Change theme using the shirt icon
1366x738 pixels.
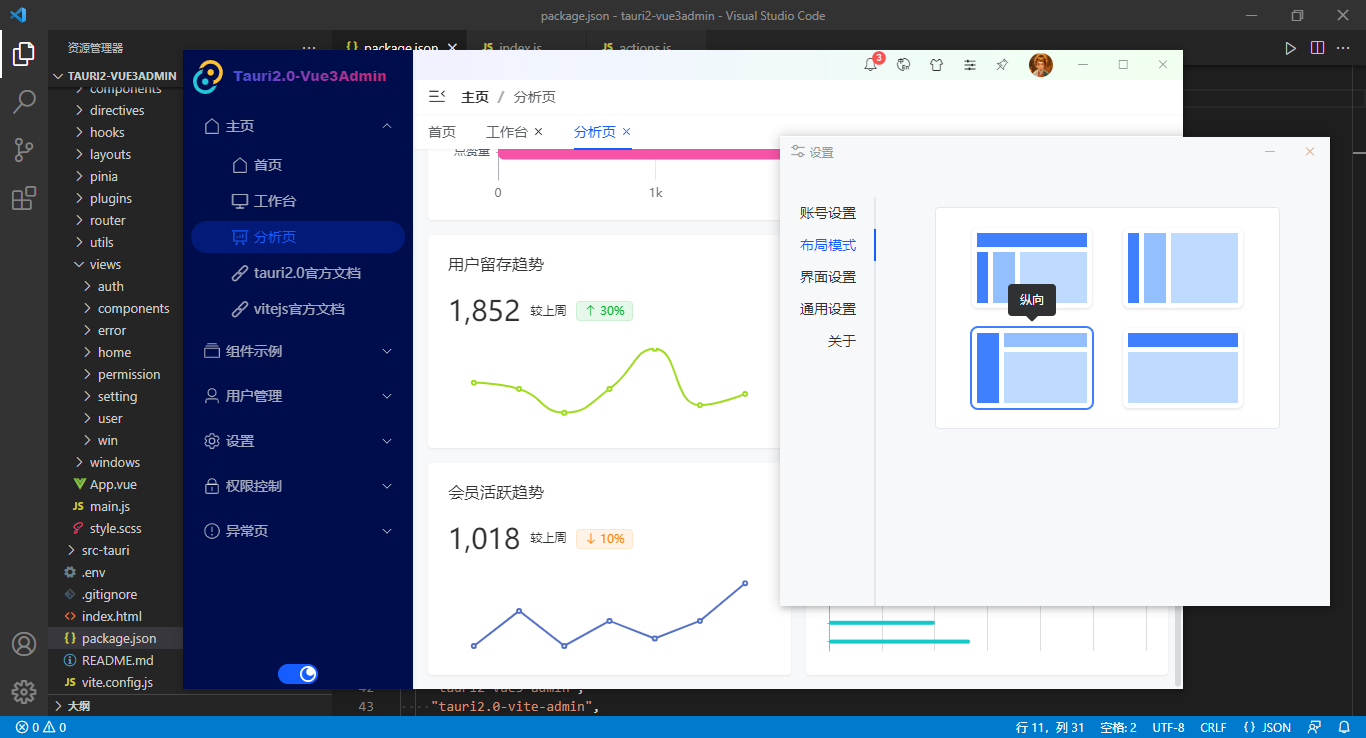click(x=936, y=64)
